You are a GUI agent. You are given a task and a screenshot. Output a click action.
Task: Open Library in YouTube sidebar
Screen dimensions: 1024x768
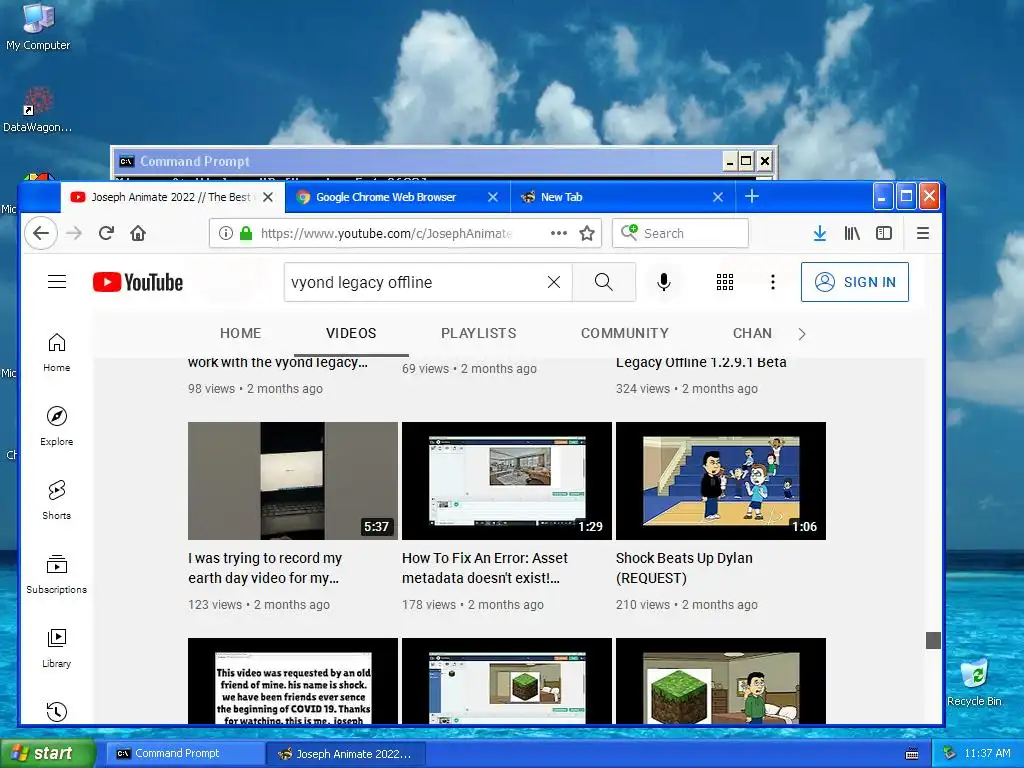coord(57,648)
